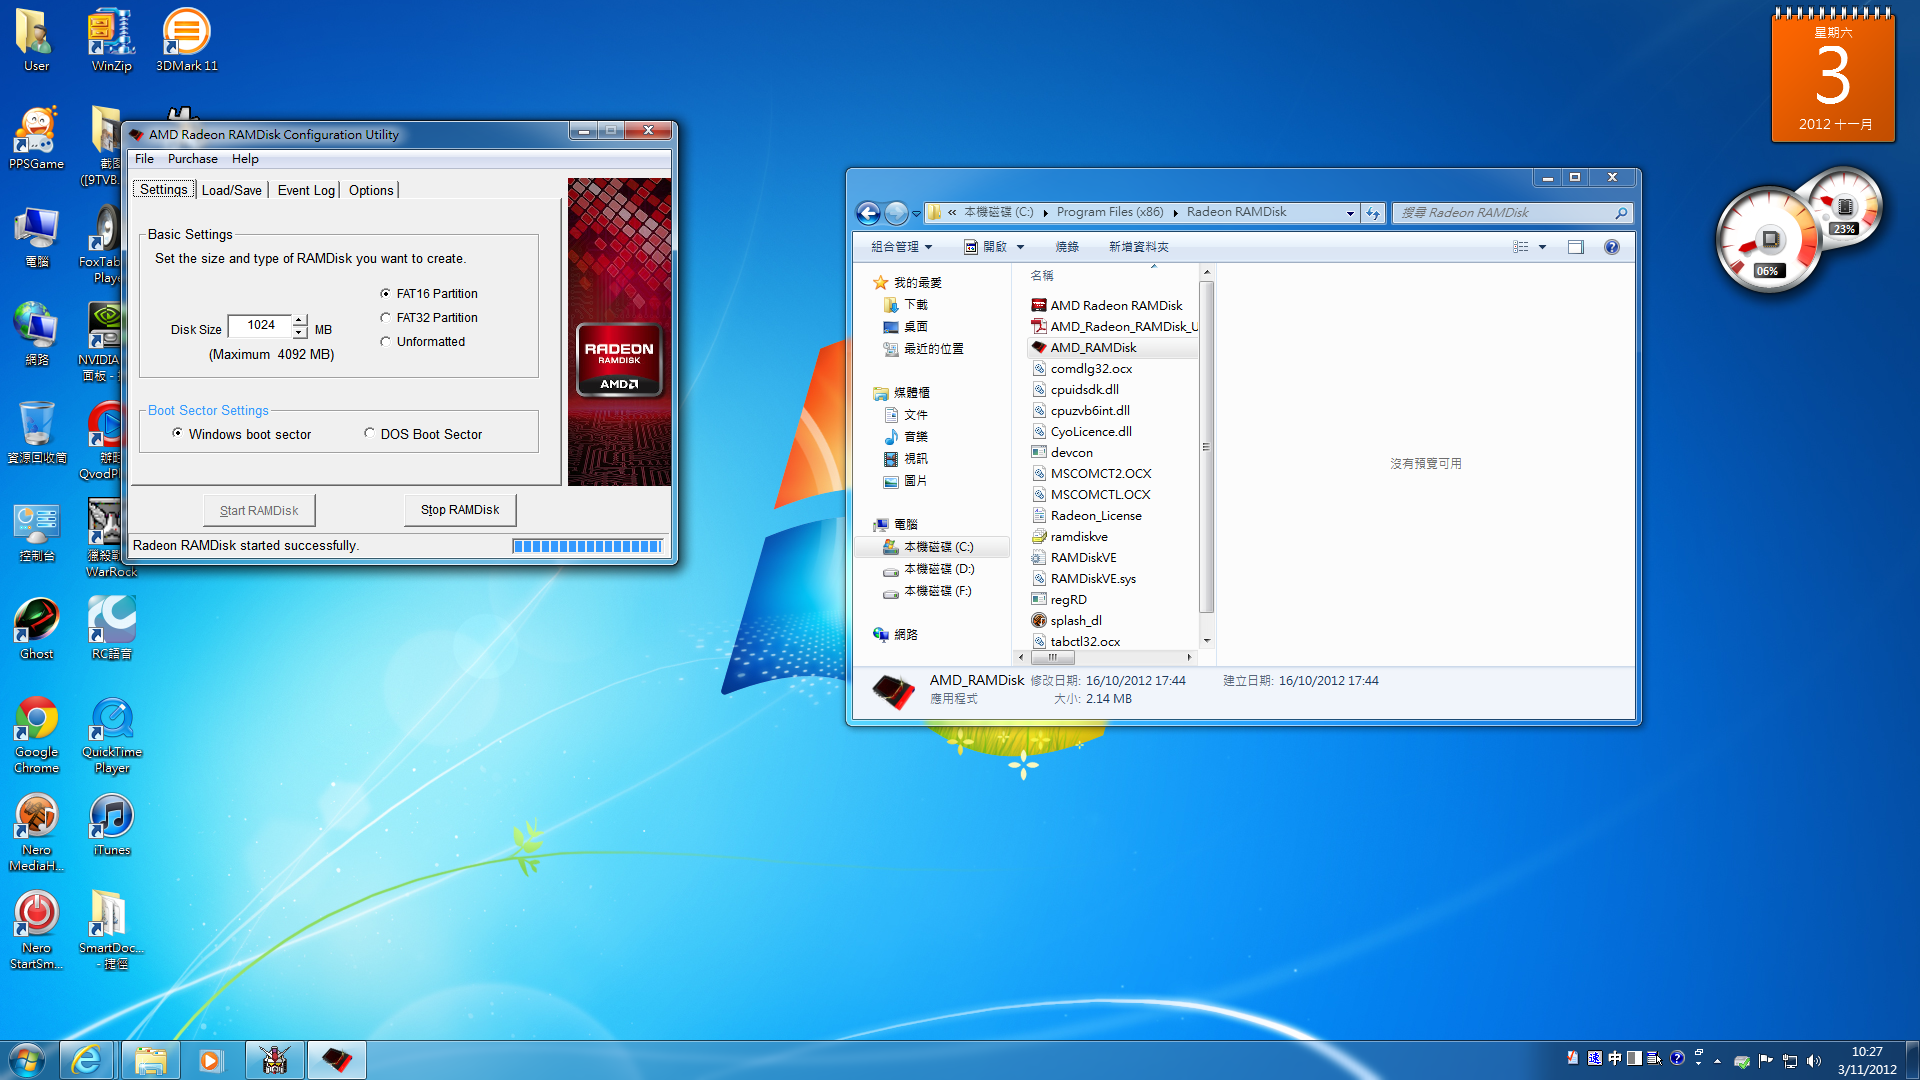
Task: Toggle the Explorer preview pane icon
Action: [x=1576, y=247]
